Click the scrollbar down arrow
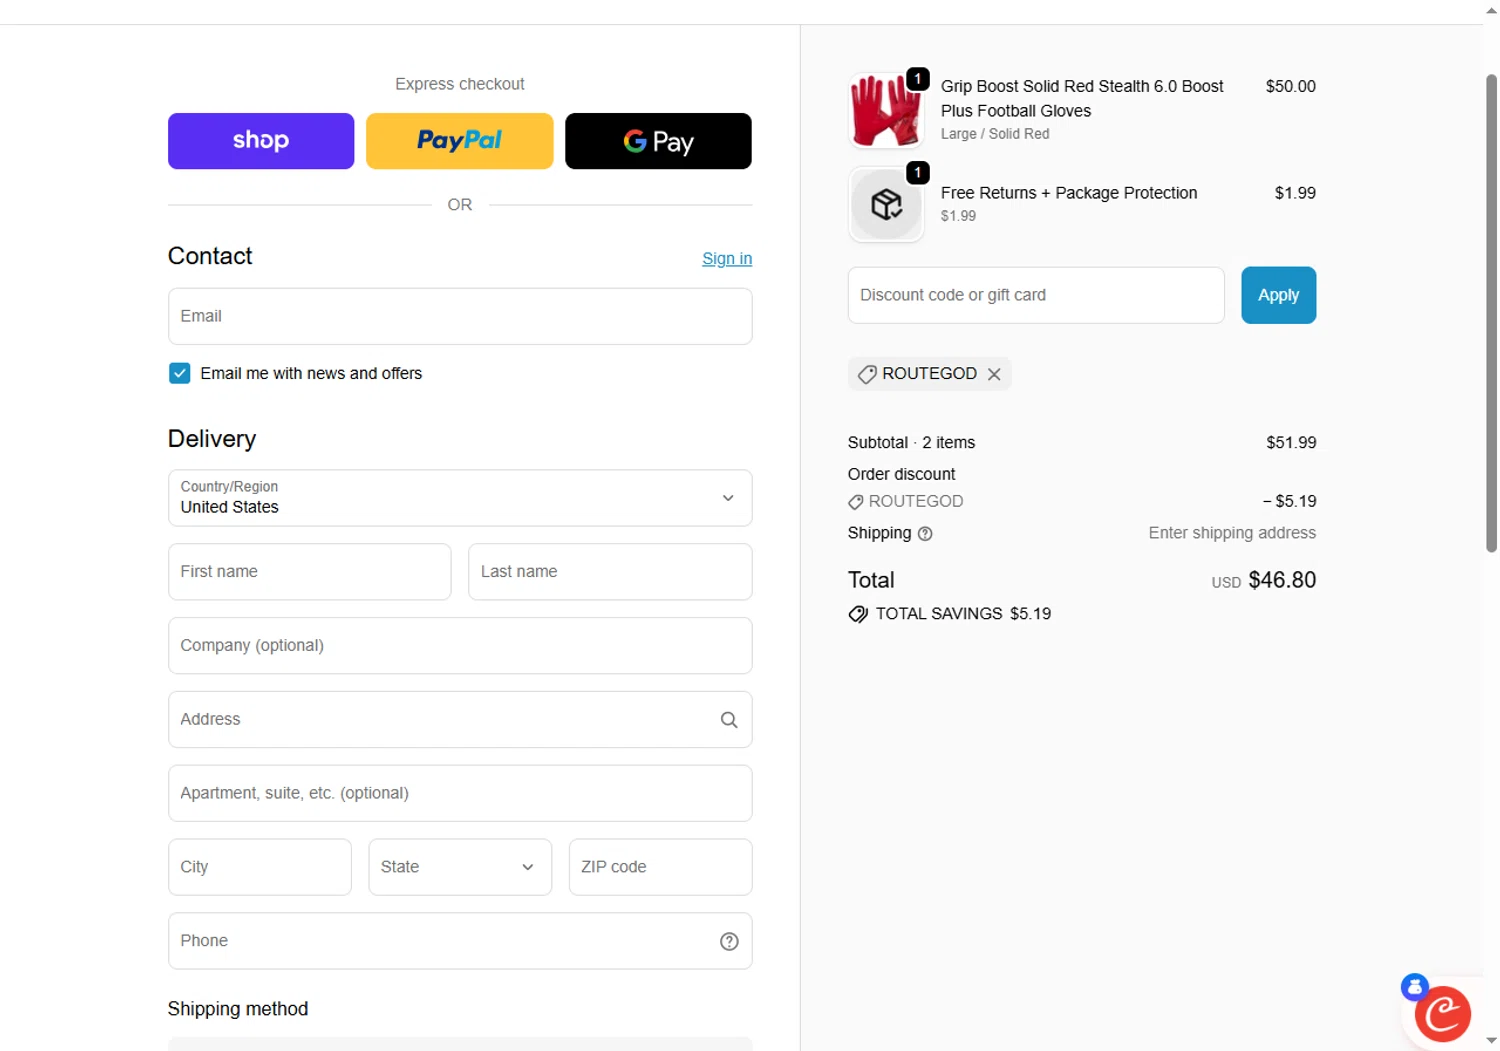Viewport: 1500px width, 1051px height. [x=1491, y=1041]
